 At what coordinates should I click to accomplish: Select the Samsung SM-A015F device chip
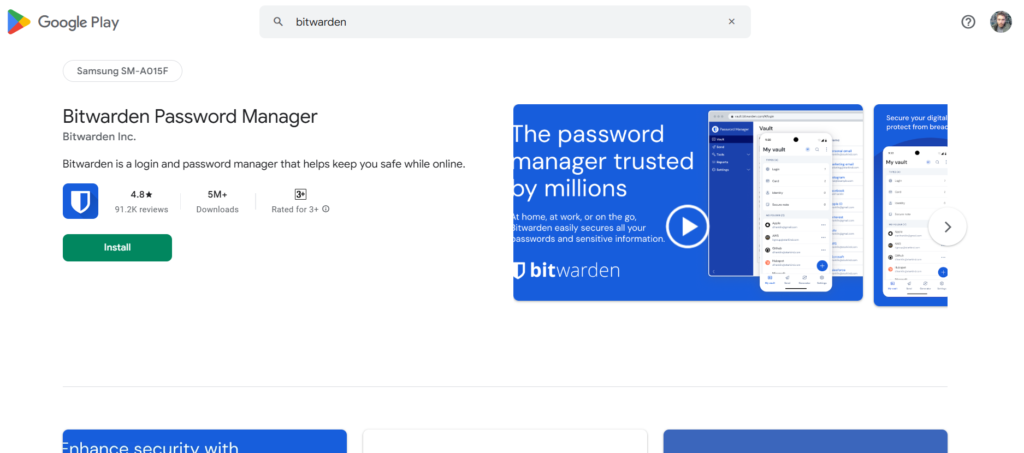tap(122, 71)
